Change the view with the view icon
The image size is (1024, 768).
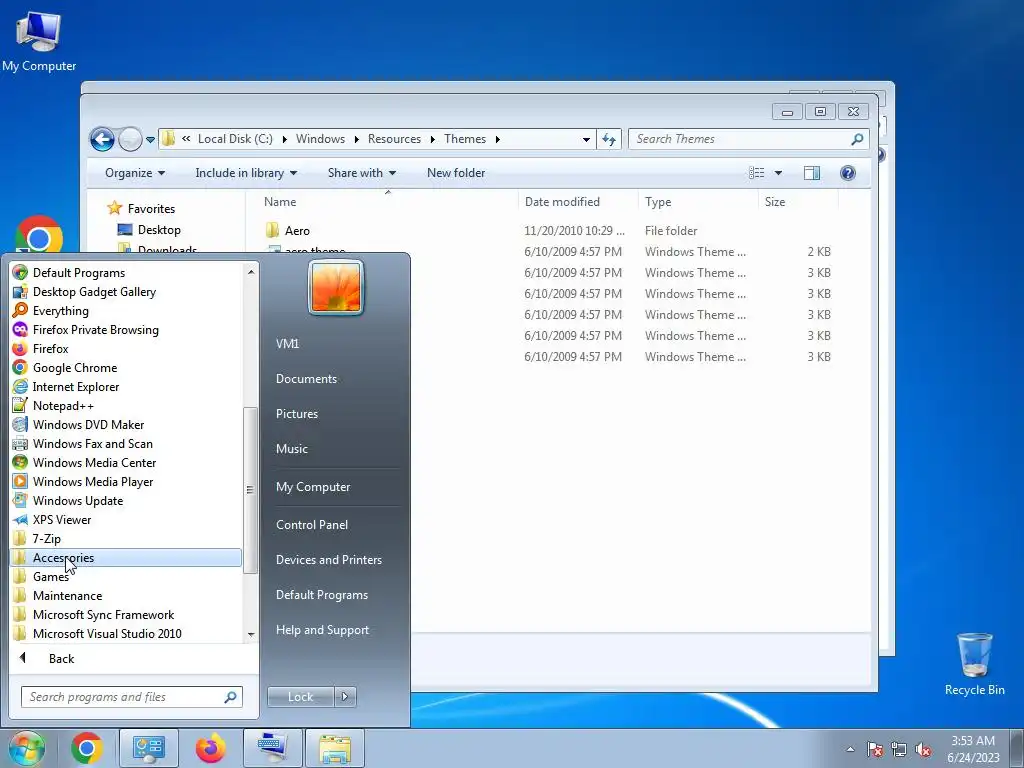756,173
